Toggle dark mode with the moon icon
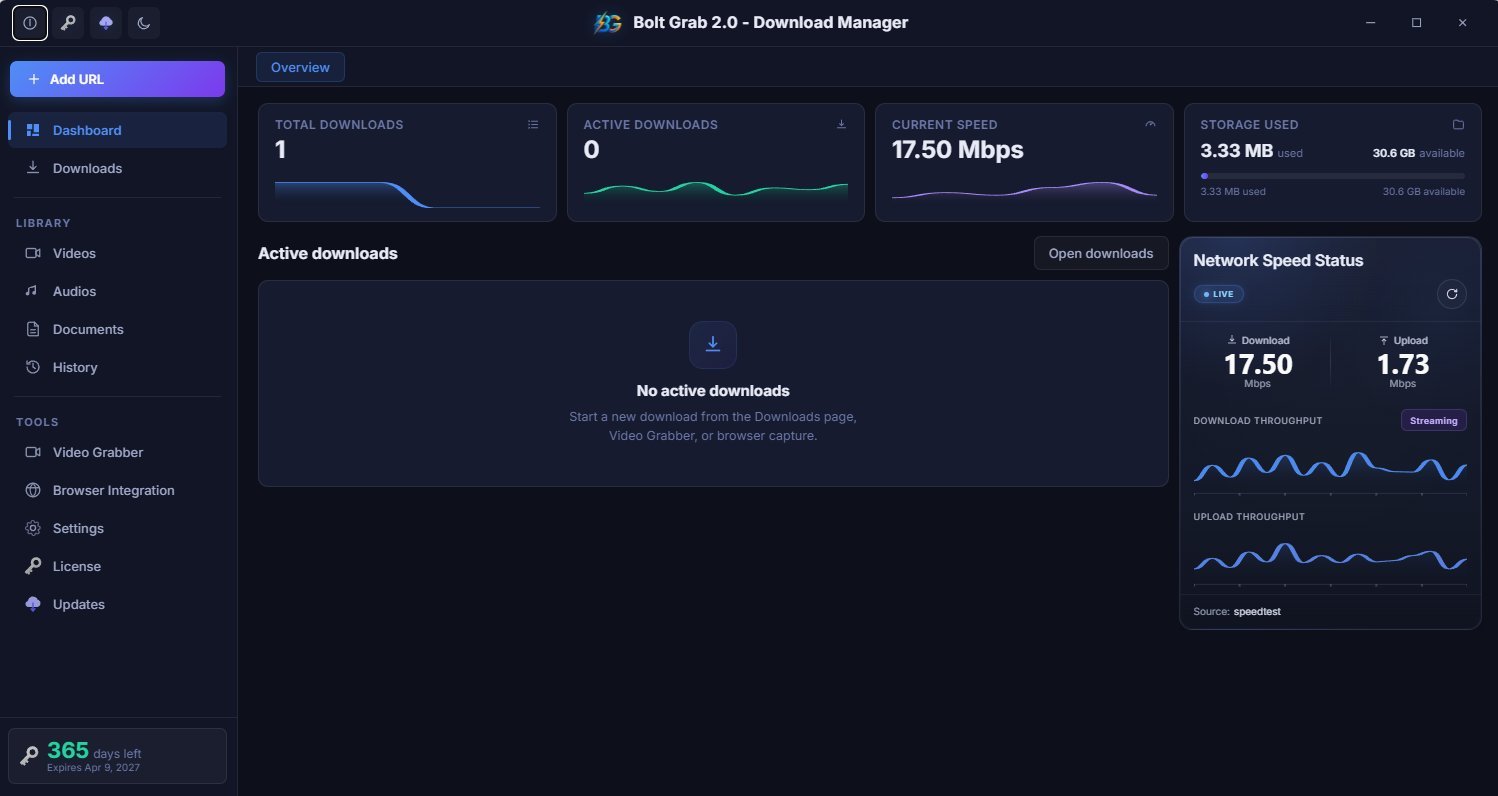The width and height of the screenshot is (1498, 796). click(144, 22)
